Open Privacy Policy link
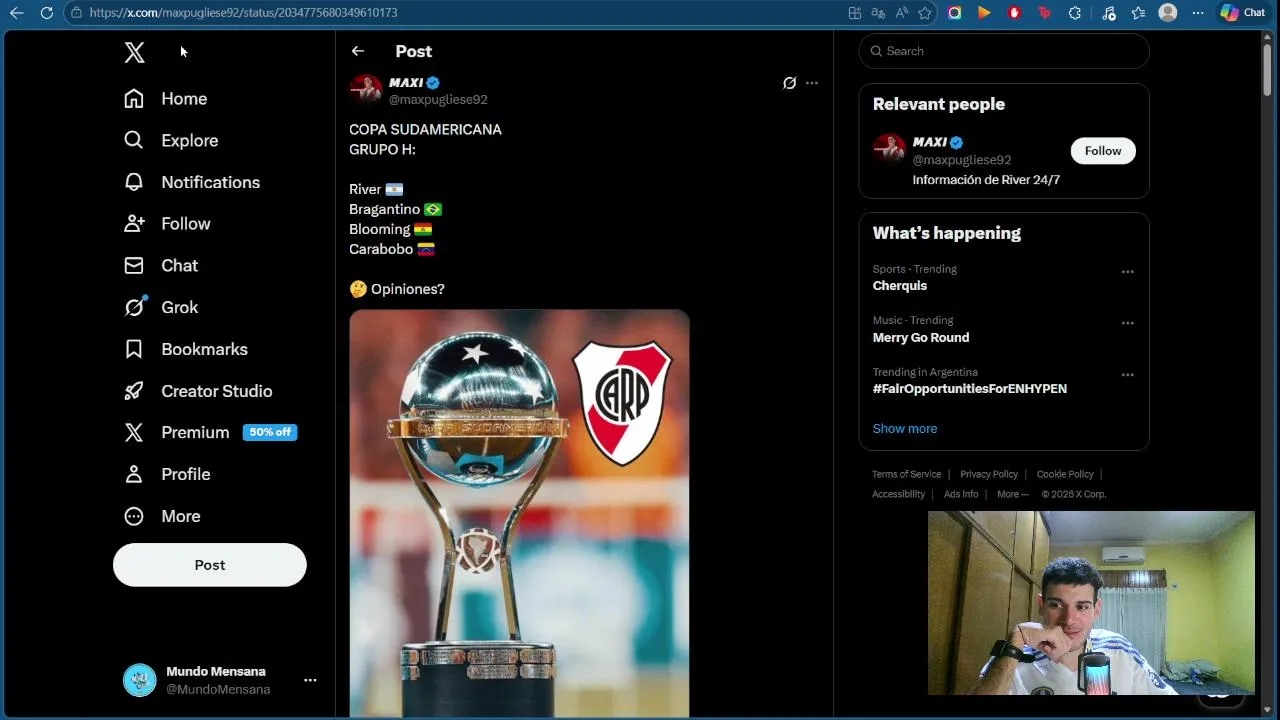 [x=989, y=474]
